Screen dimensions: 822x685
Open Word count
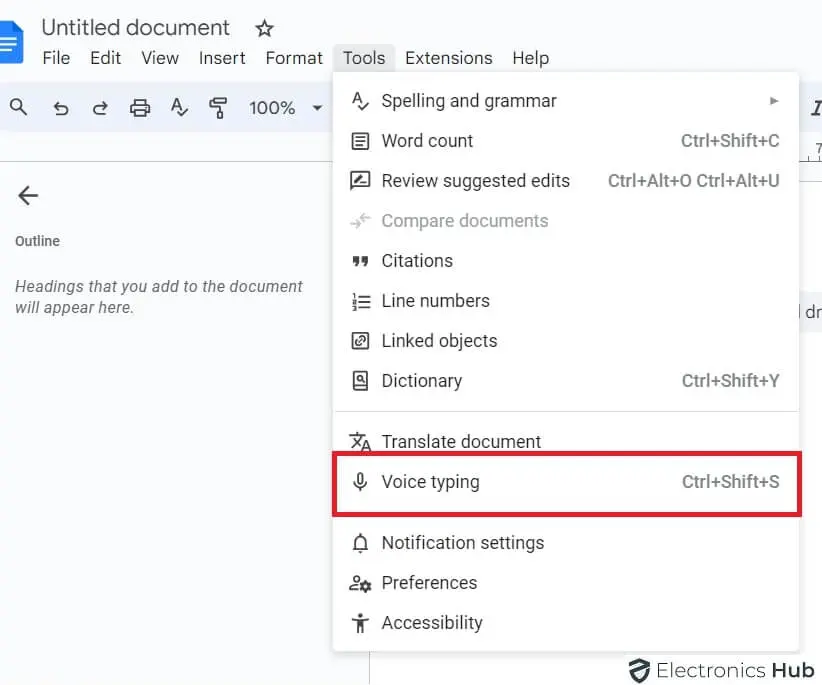[x=566, y=140]
